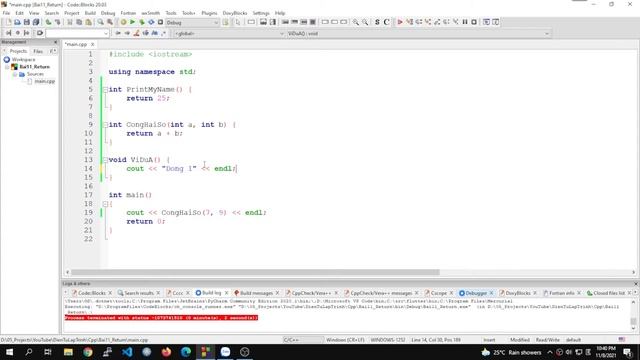Open the Plugins menu
640x360 pixels.
pyautogui.click(x=209, y=13)
